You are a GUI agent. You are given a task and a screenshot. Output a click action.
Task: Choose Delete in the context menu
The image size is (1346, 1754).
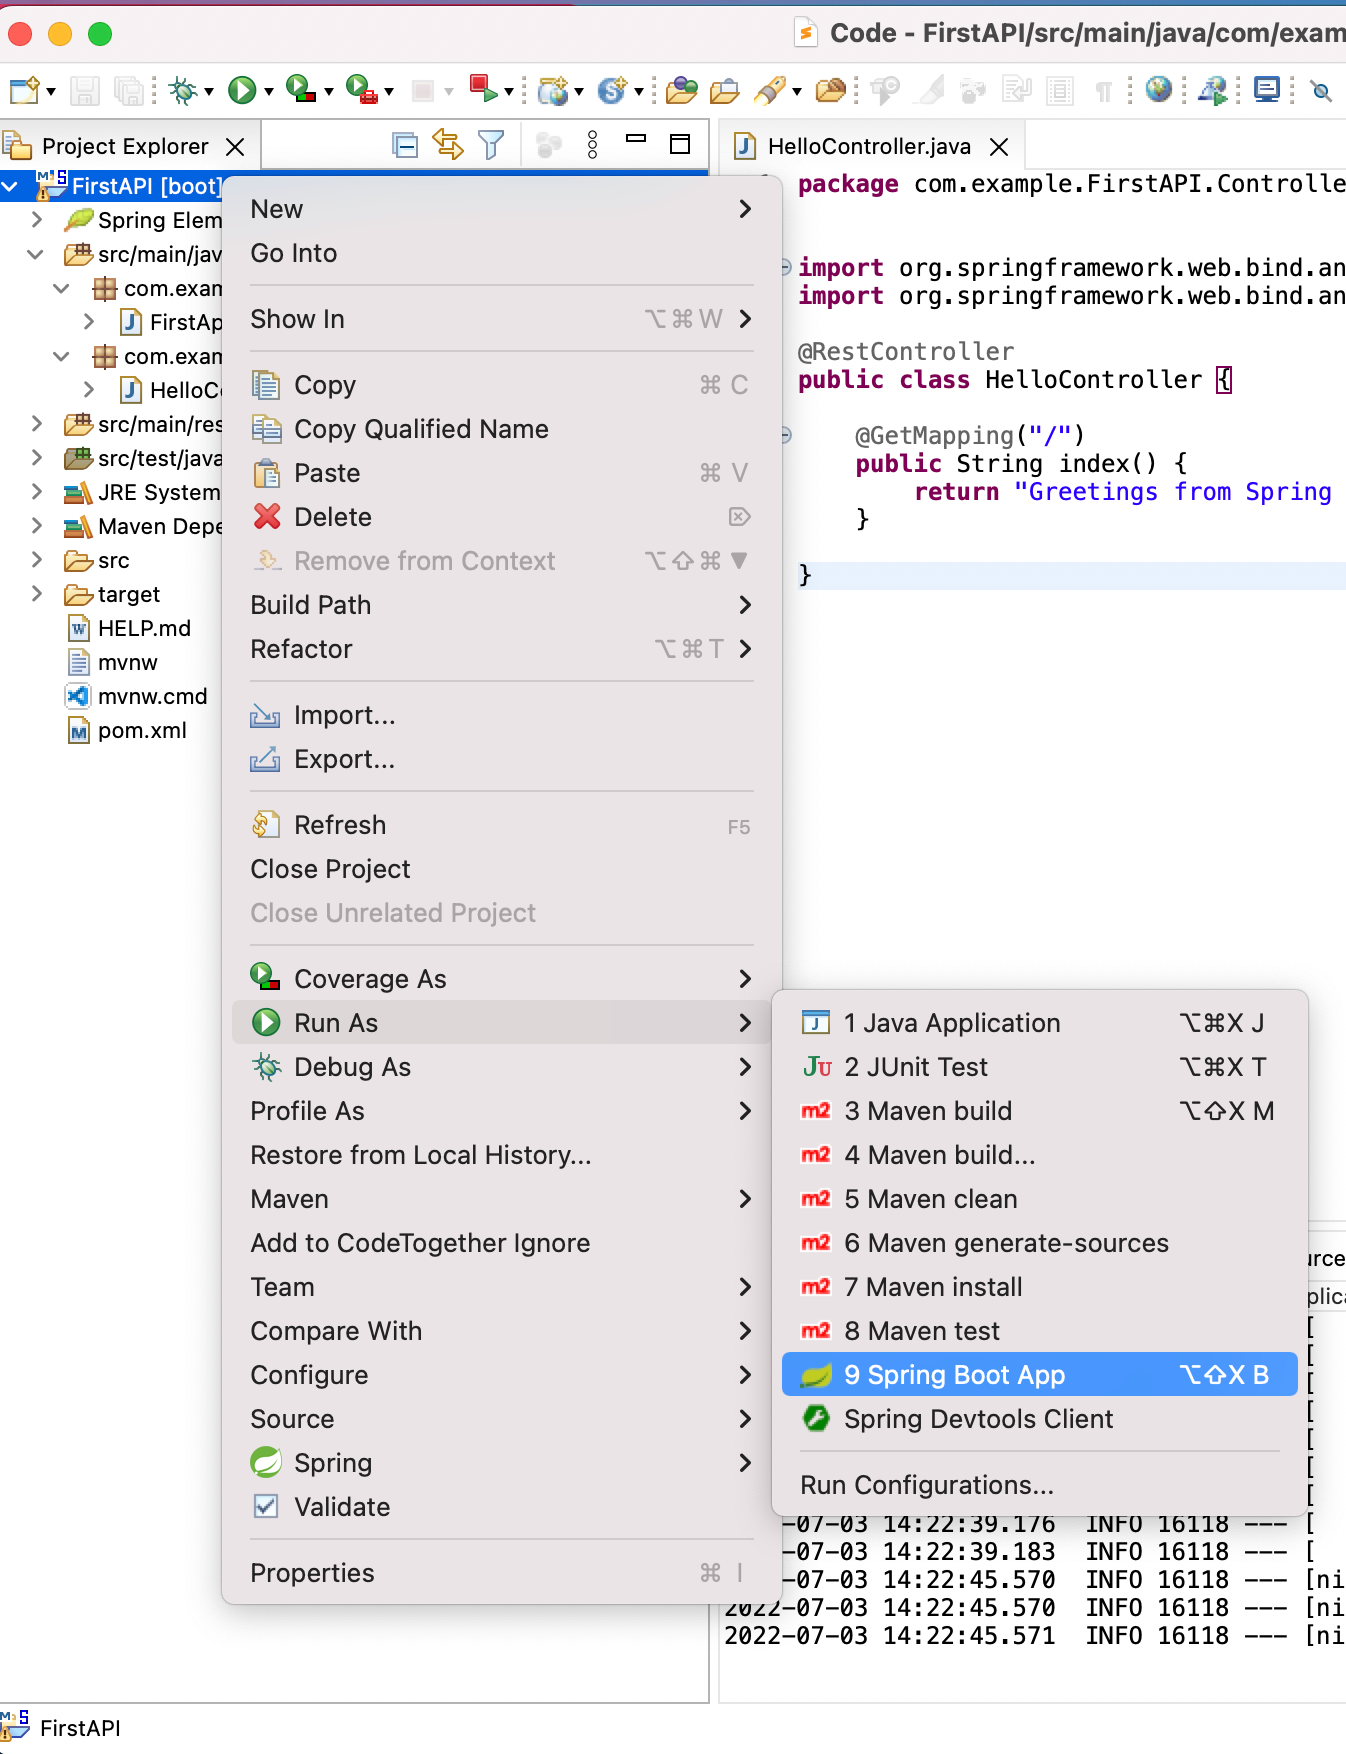tap(501, 517)
